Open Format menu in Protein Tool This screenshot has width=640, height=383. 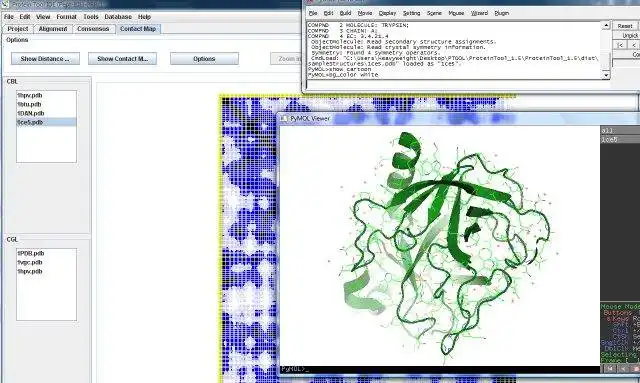(67, 17)
